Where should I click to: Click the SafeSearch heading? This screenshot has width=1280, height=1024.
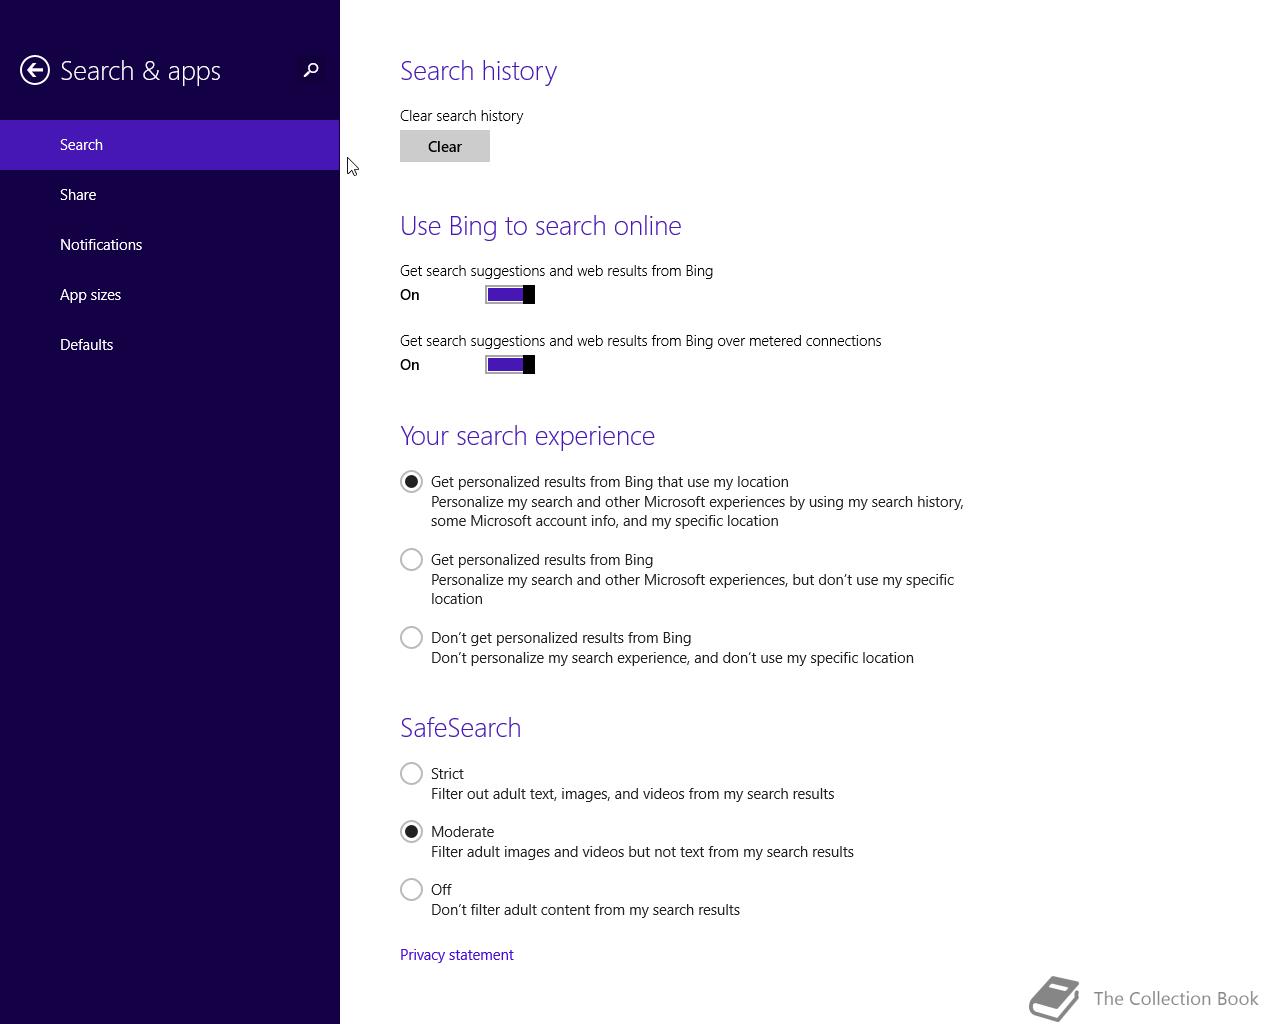coord(461,728)
